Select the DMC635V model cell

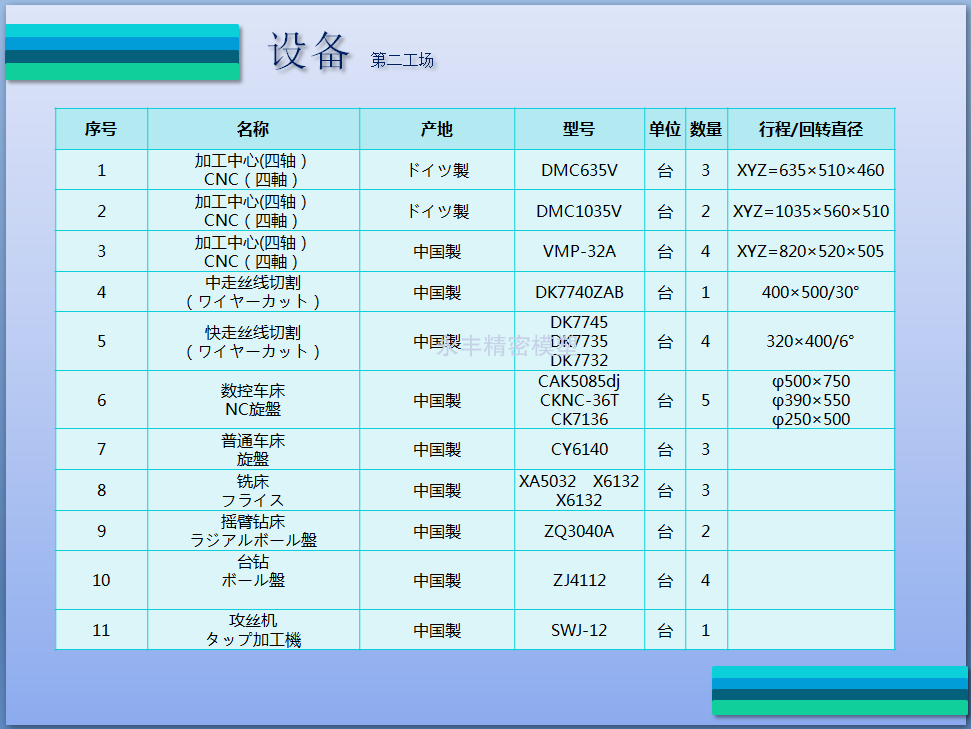coord(578,170)
